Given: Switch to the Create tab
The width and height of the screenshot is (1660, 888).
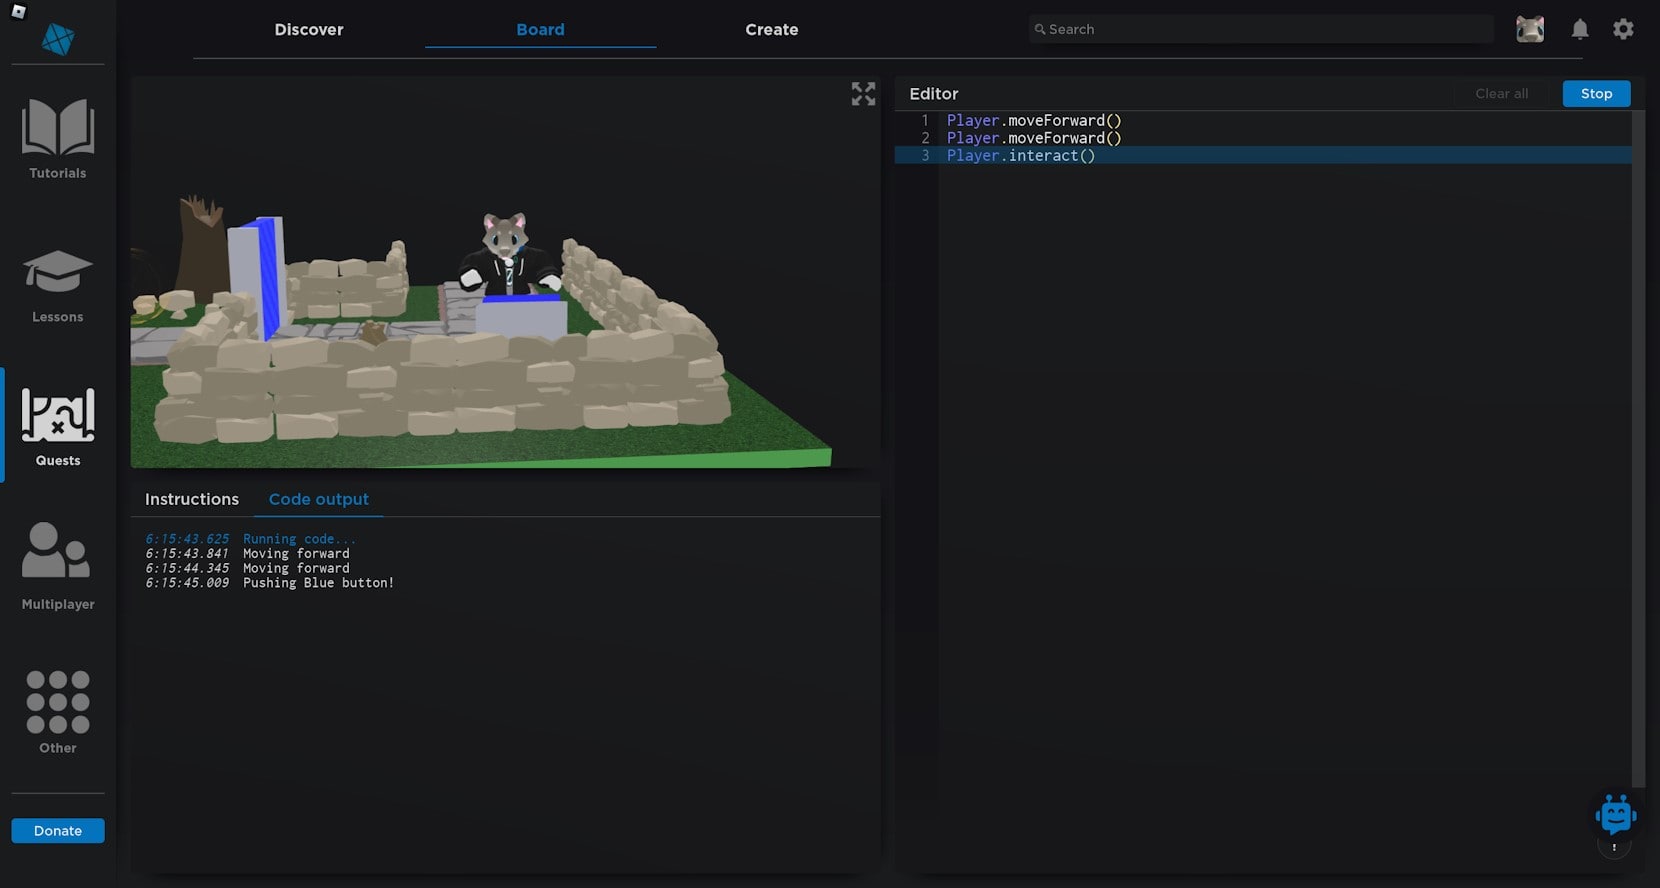Looking at the screenshot, I should [771, 30].
